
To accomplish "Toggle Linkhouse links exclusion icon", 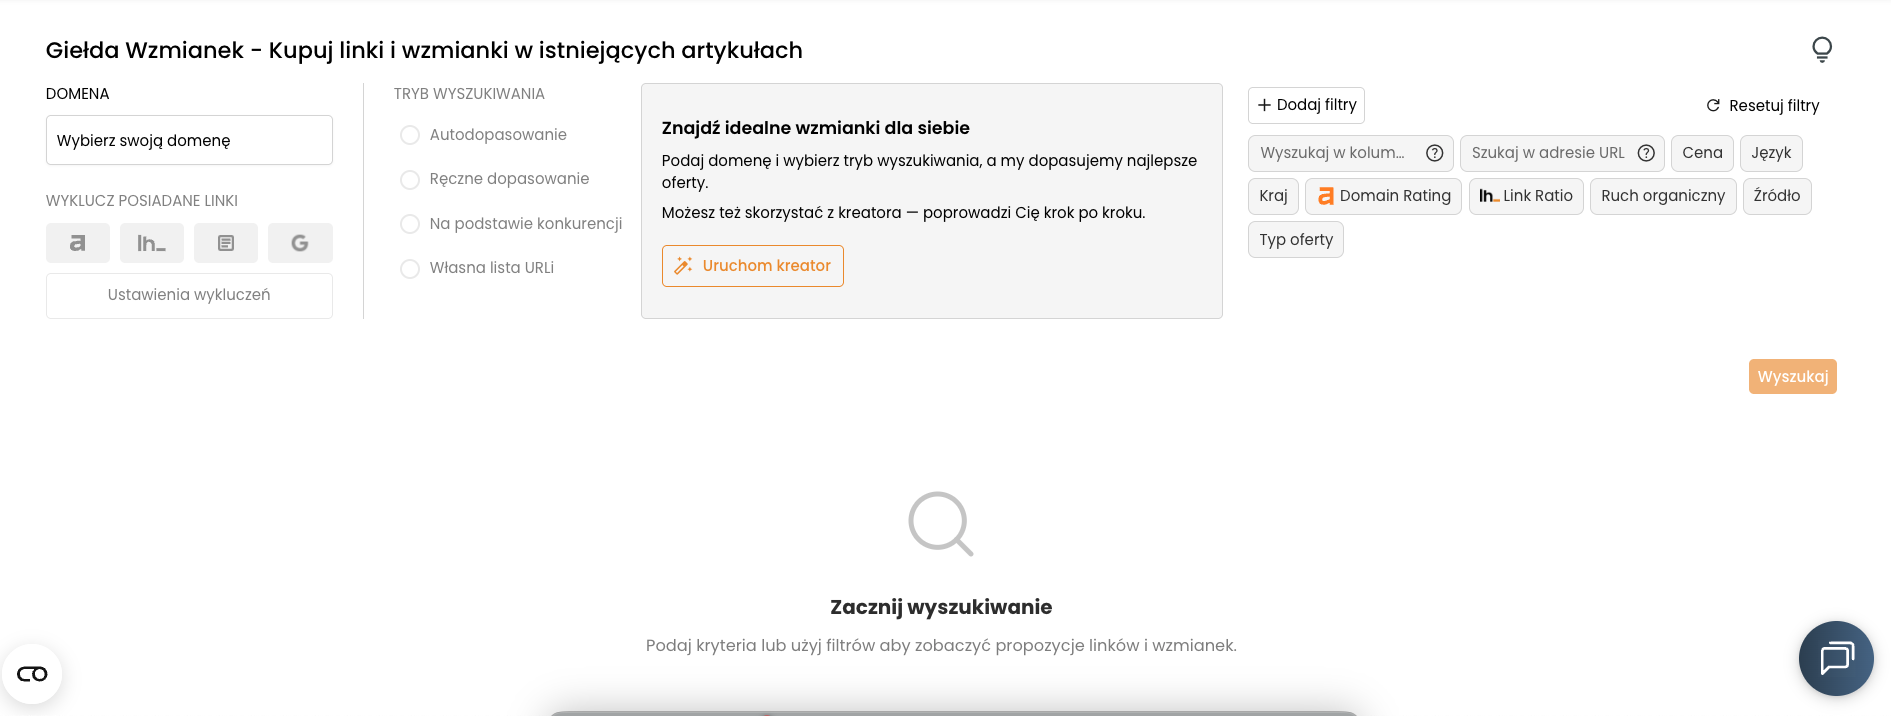I will tap(152, 243).
